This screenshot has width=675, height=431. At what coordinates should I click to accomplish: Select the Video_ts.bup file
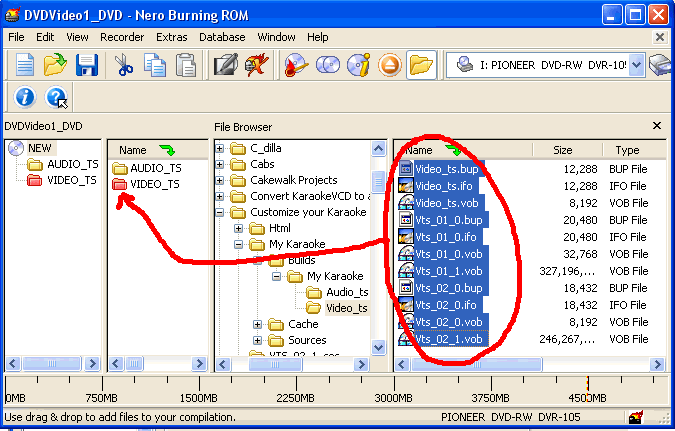click(446, 169)
